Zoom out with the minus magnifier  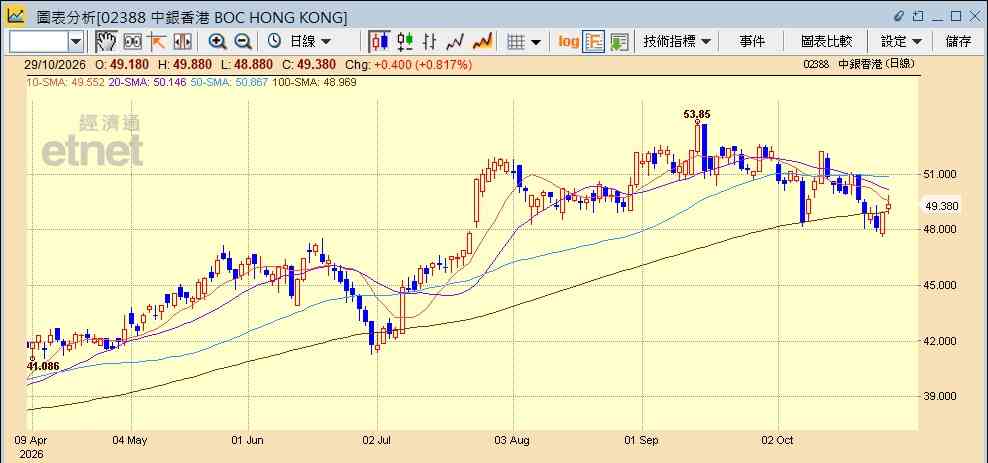click(243, 42)
